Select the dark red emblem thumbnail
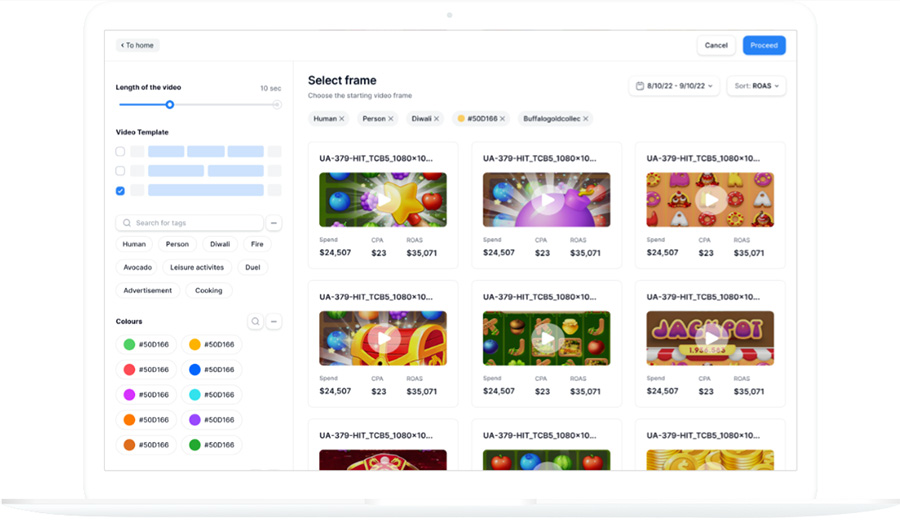Viewport: 900px width, 522px height. tap(383, 460)
